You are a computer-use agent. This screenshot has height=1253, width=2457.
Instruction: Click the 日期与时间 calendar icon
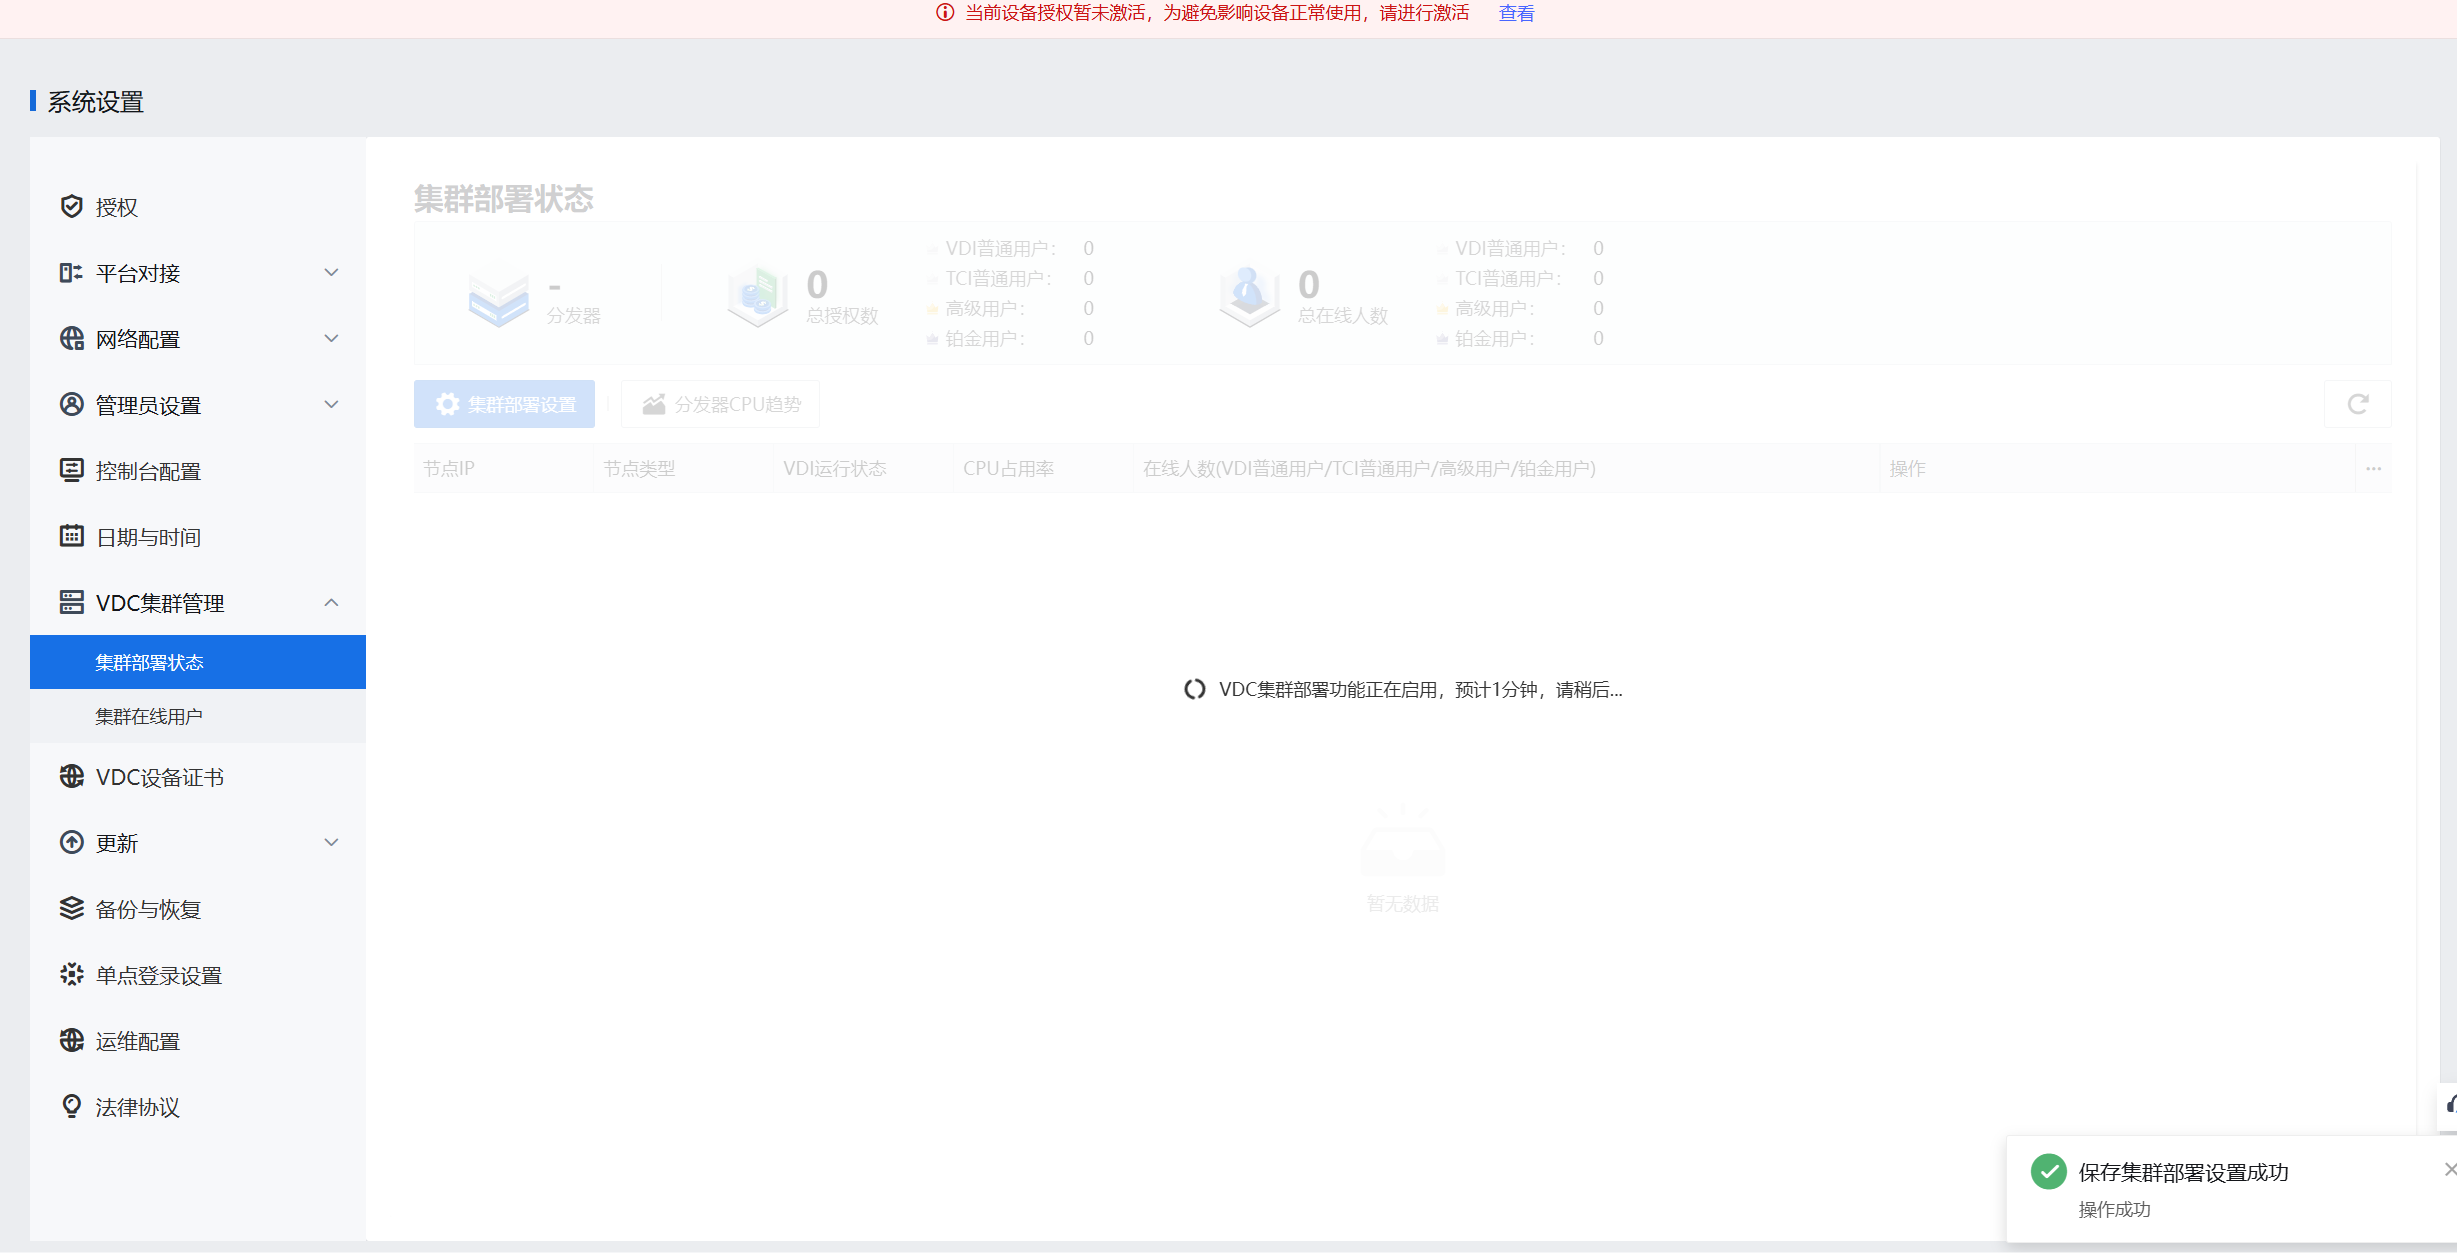click(x=71, y=536)
